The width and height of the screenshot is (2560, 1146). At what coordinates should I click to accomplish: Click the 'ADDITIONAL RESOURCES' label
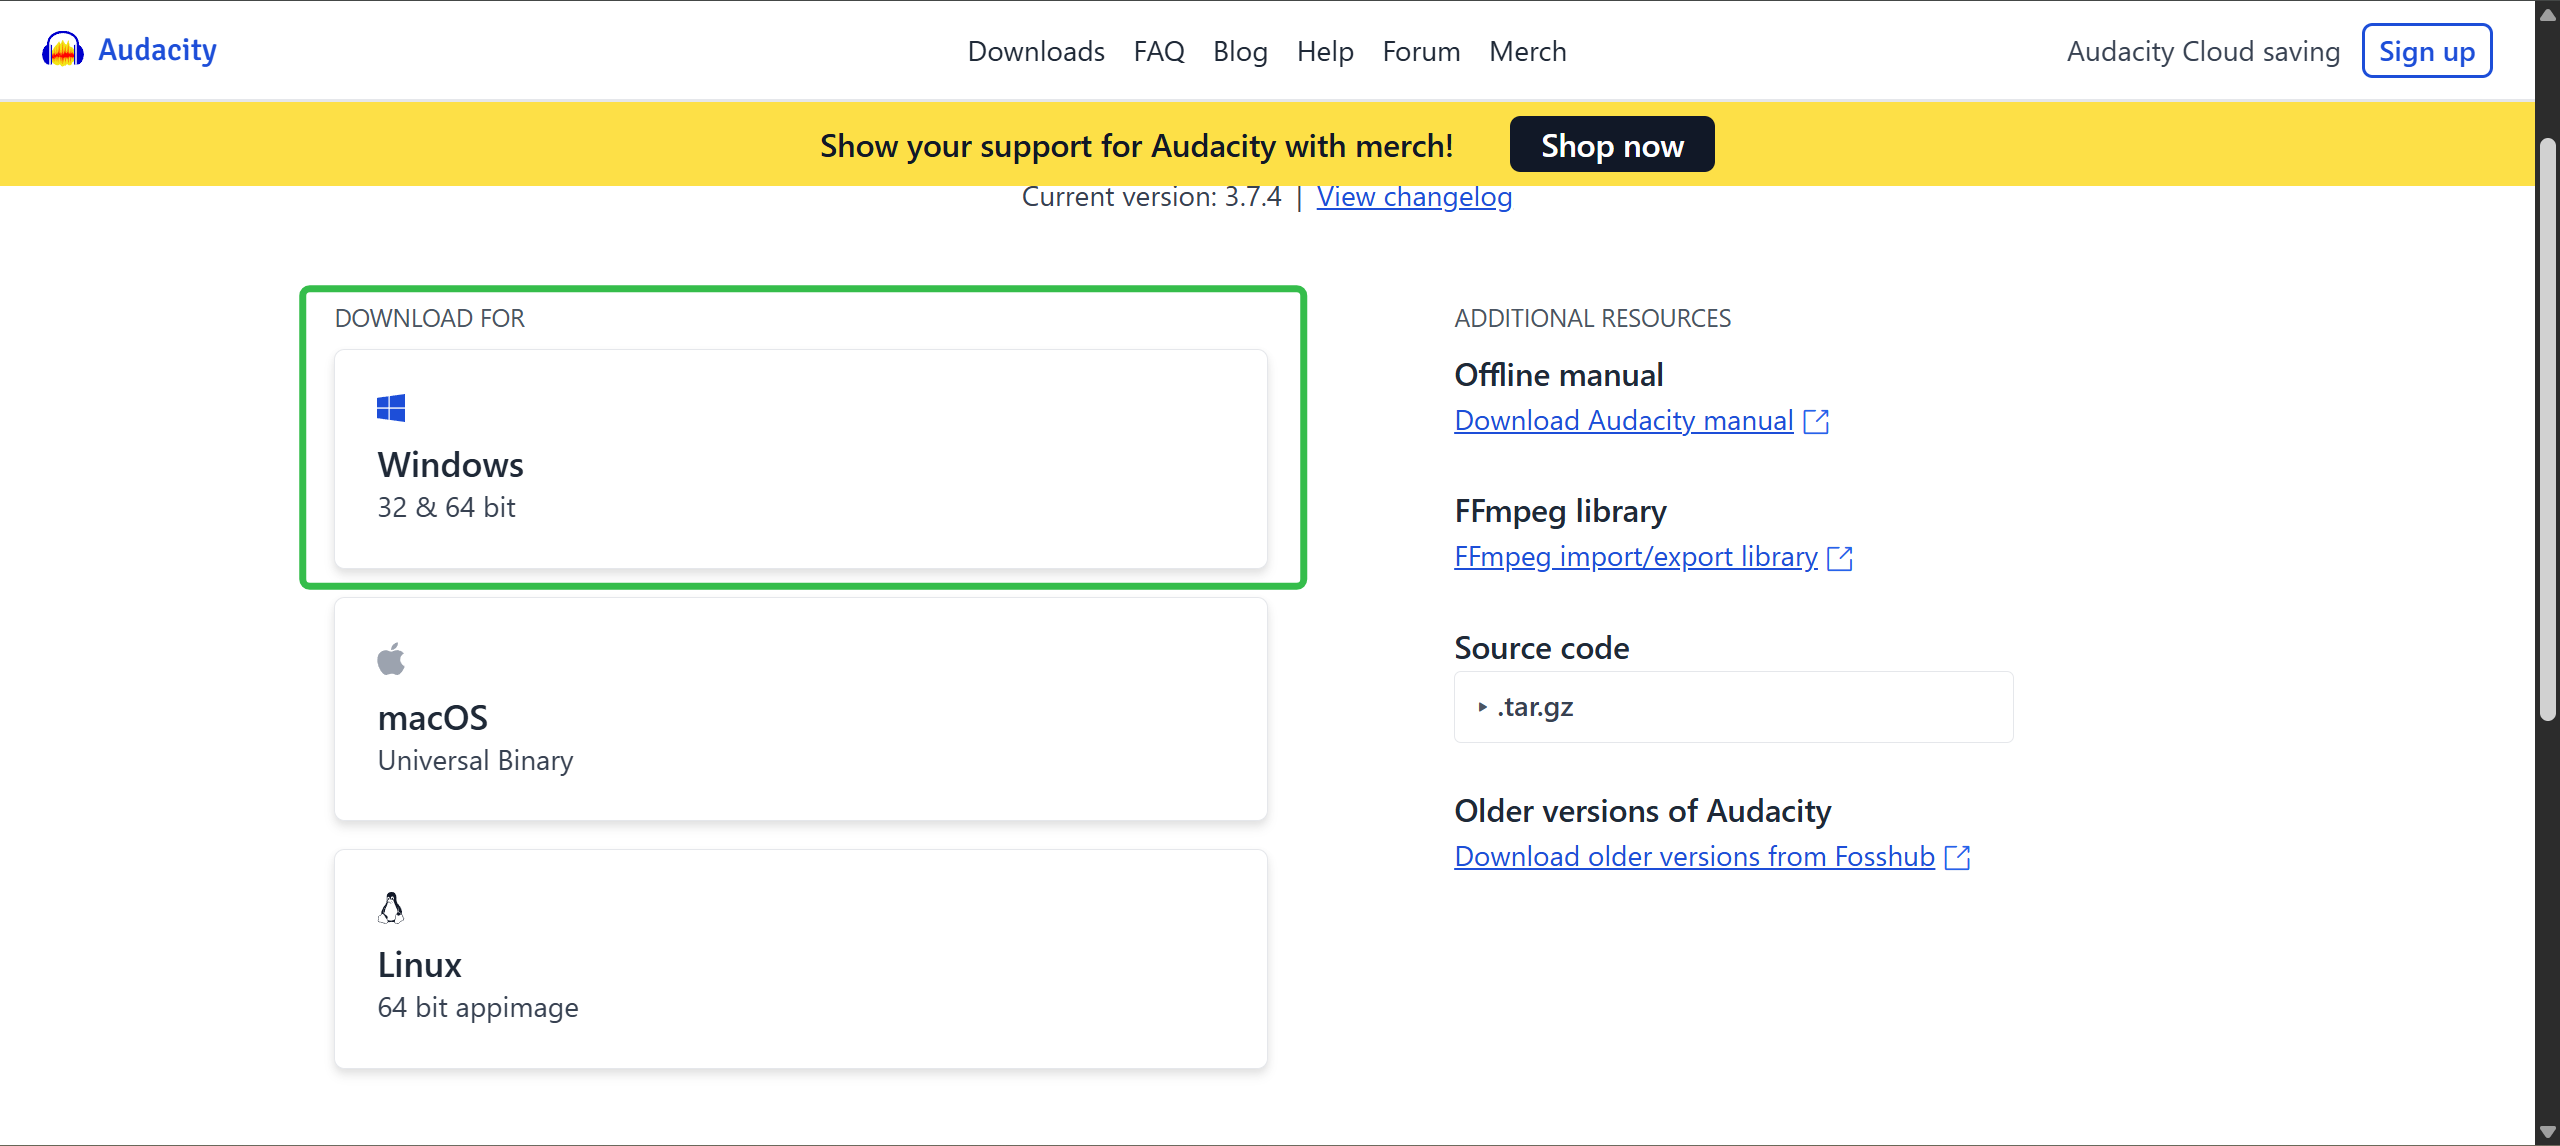[1592, 318]
